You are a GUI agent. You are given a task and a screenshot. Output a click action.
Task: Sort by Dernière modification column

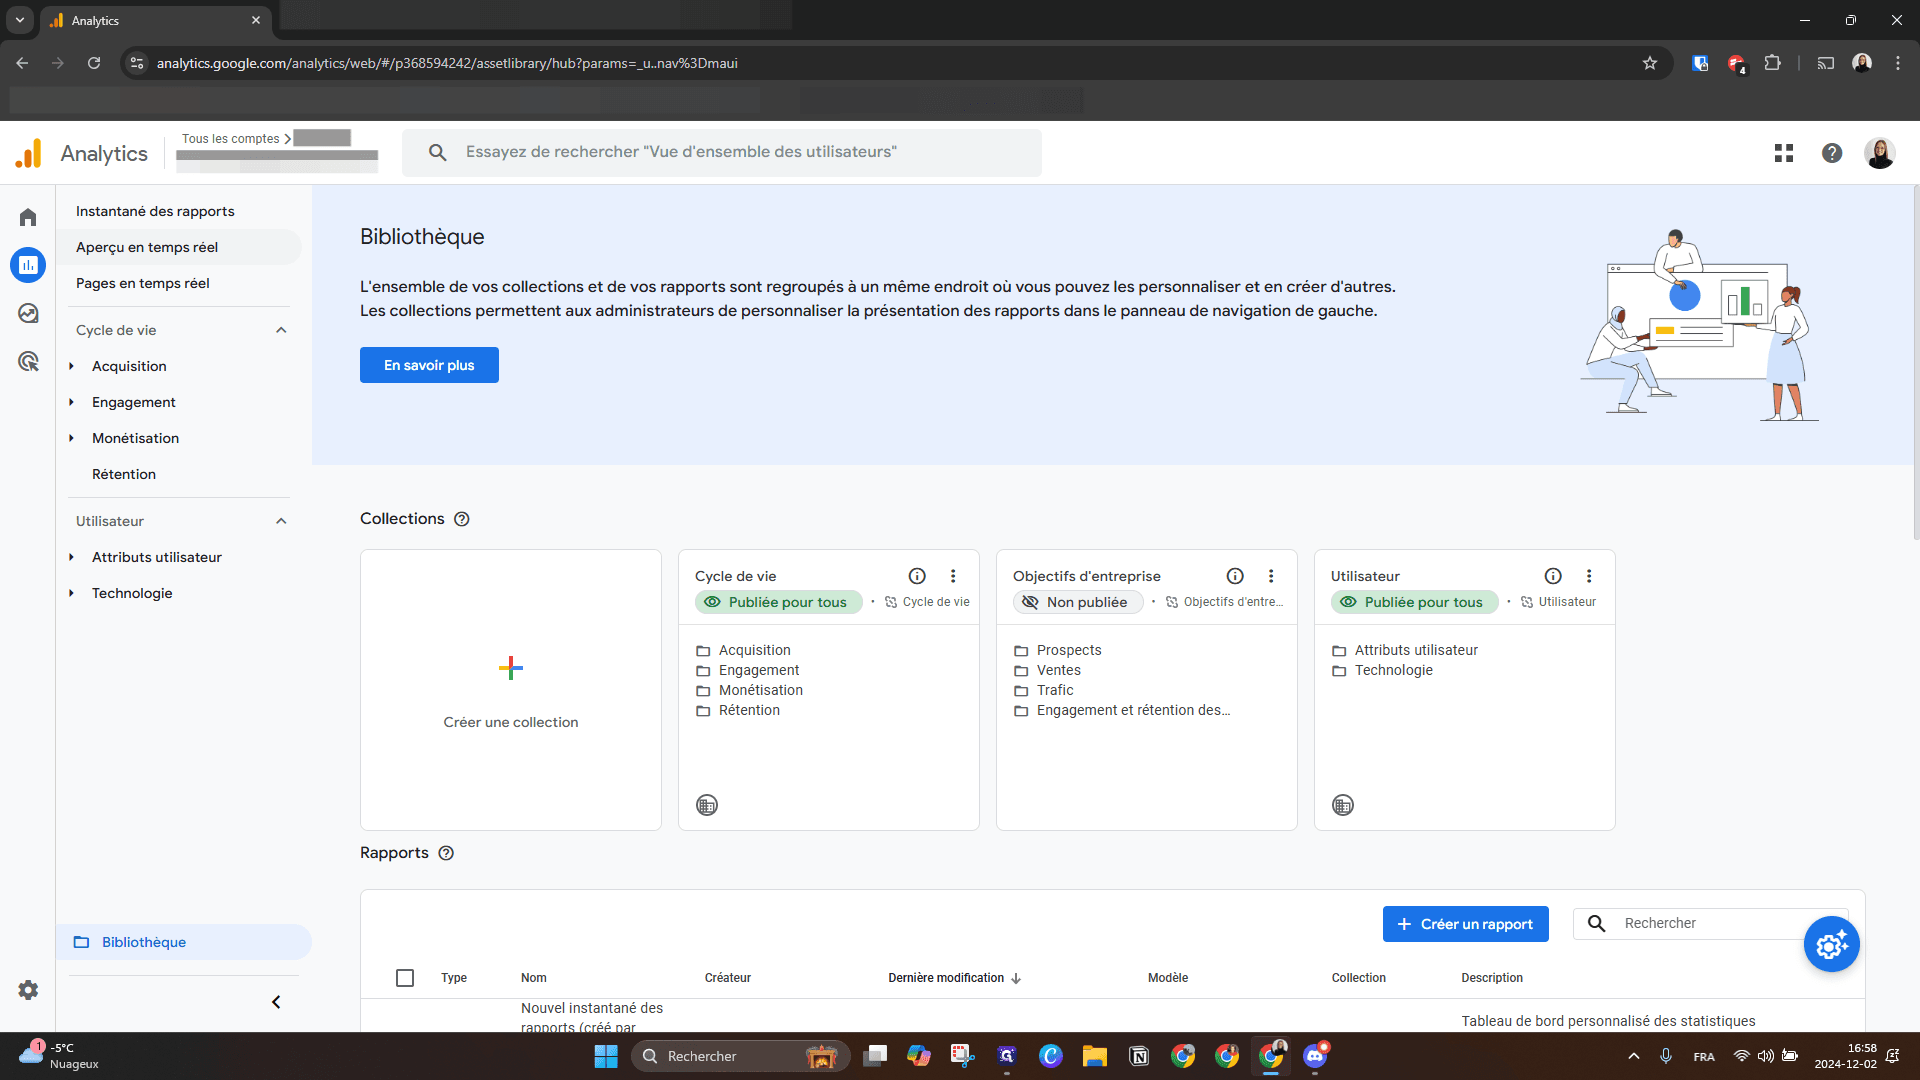pos(954,978)
